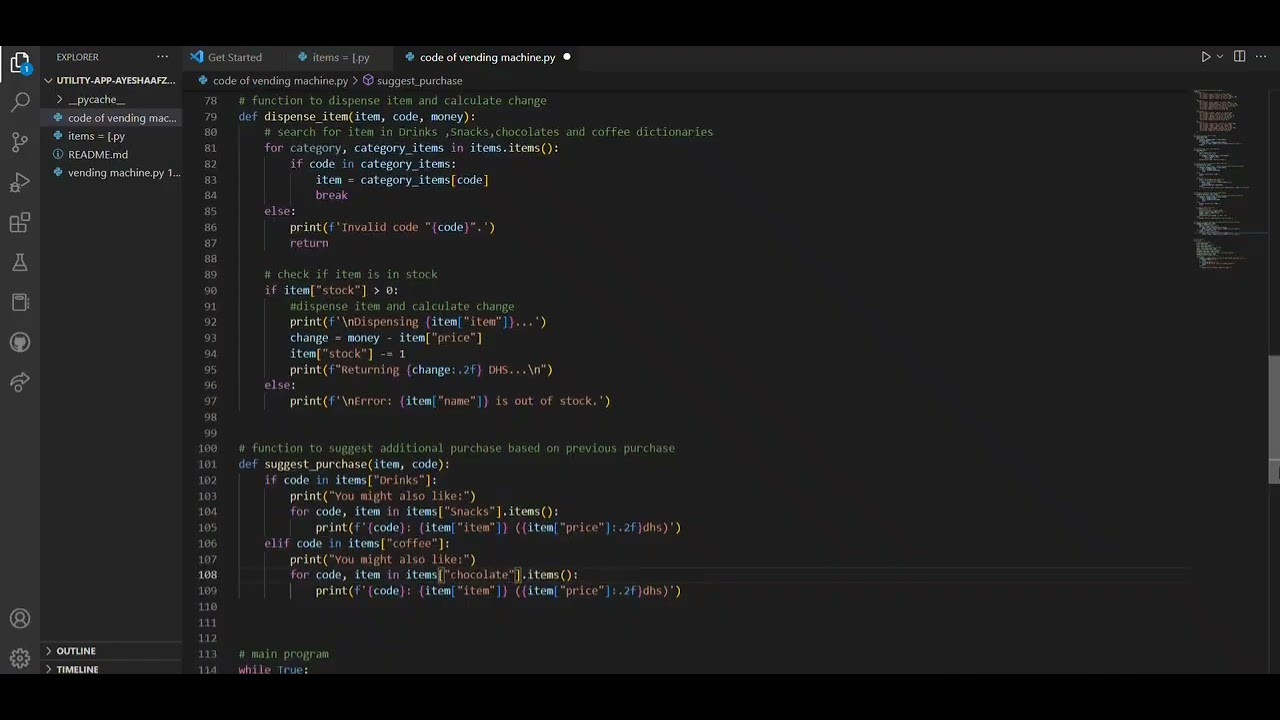The width and height of the screenshot is (1280, 720).
Task: Click the 'item["stock"] -= 1' line
Action: point(348,353)
